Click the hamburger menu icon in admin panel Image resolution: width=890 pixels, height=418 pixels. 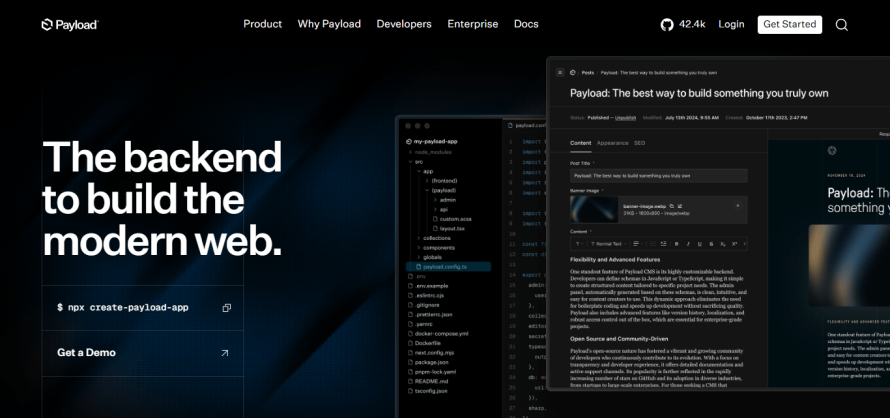tap(560, 72)
